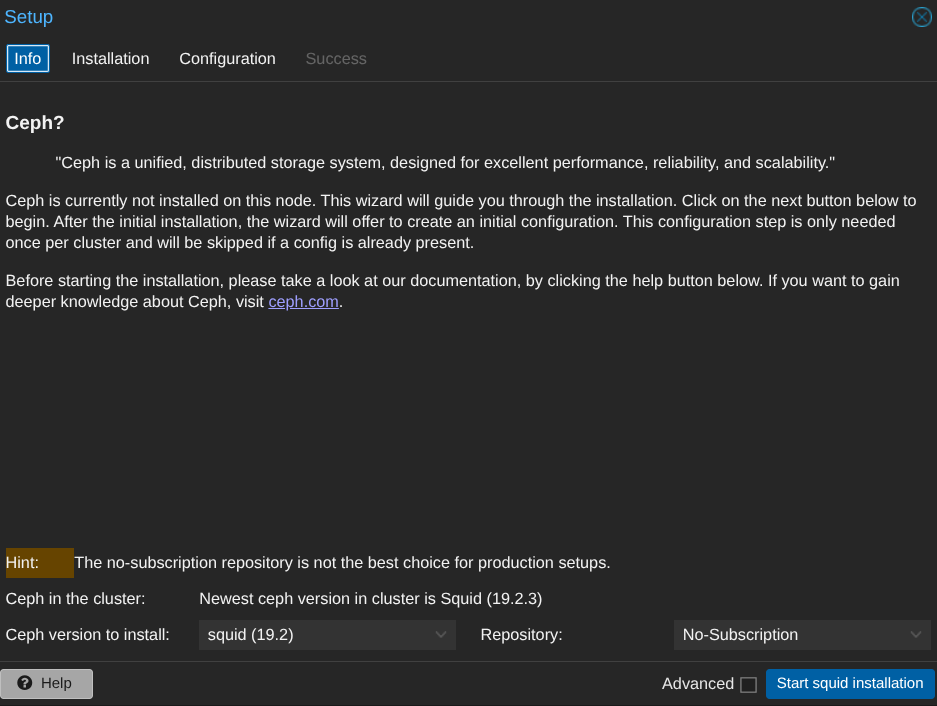Expand the Ceph version dropdown arrow

[441, 635]
